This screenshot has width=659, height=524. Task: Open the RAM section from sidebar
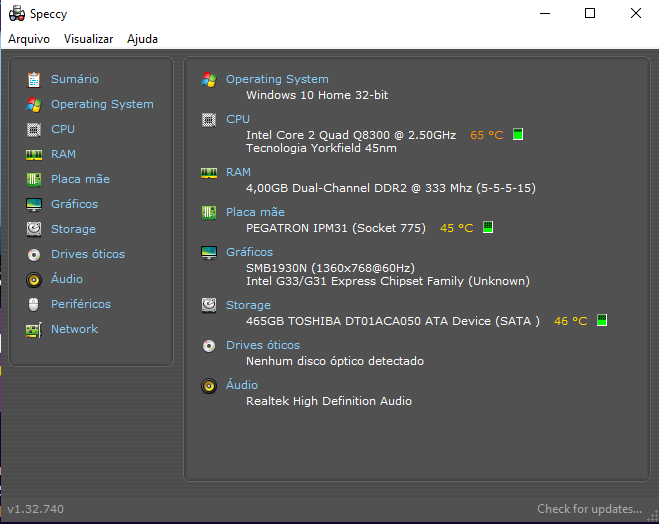point(63,154)
